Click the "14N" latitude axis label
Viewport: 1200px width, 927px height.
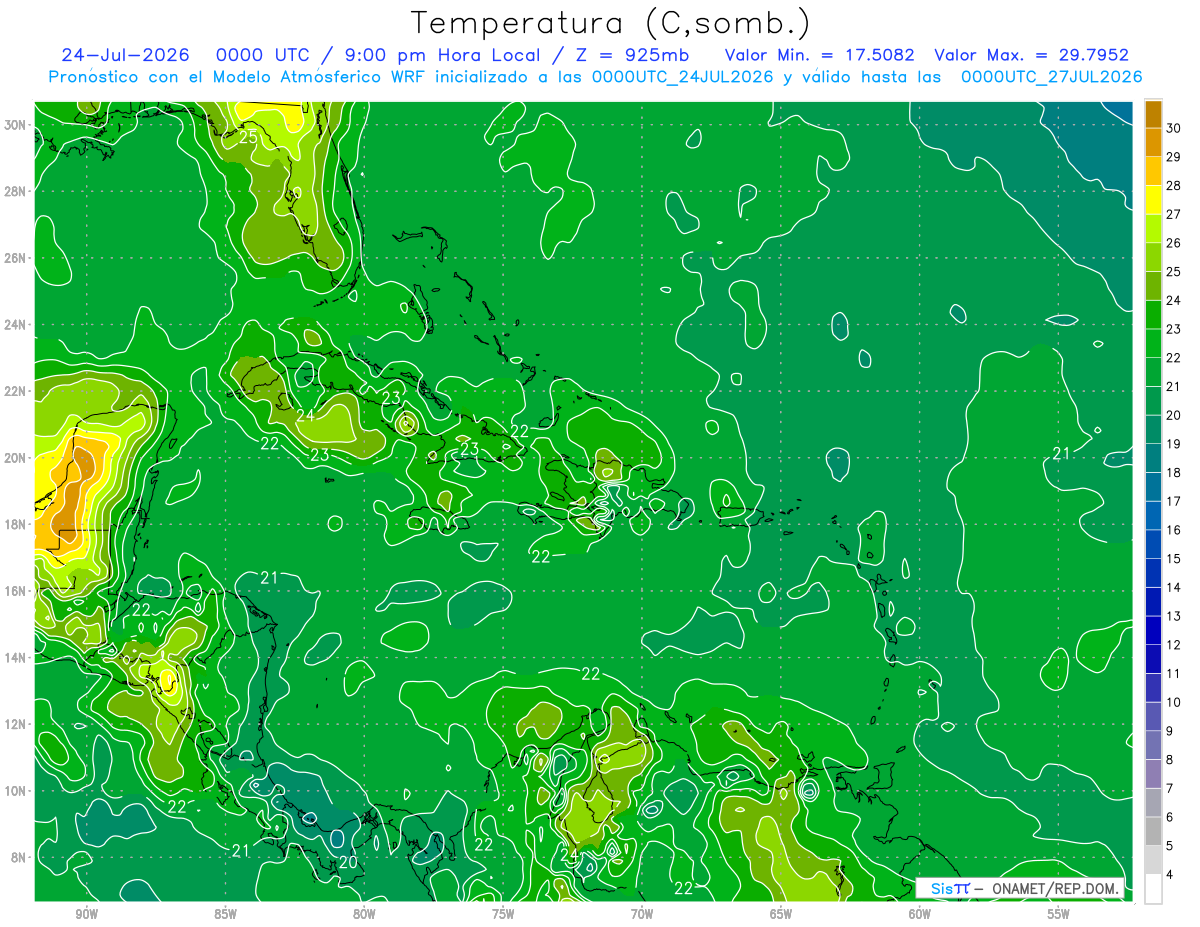[x=16, y=658]
